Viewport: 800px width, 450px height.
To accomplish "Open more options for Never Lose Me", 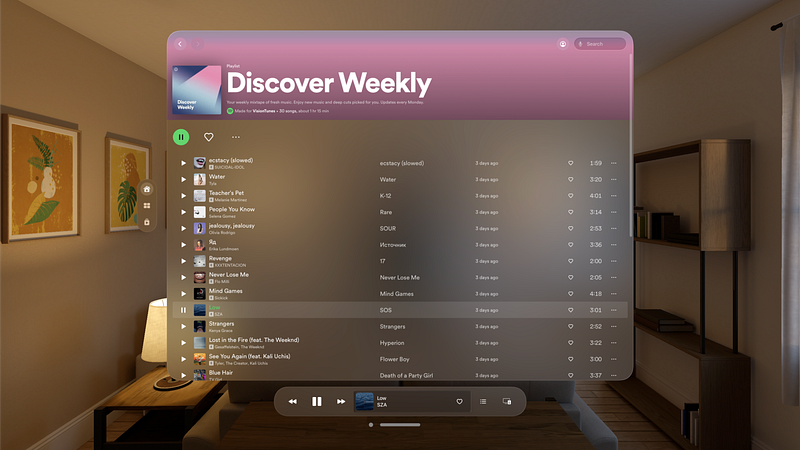I will click(x=614, y=278).
